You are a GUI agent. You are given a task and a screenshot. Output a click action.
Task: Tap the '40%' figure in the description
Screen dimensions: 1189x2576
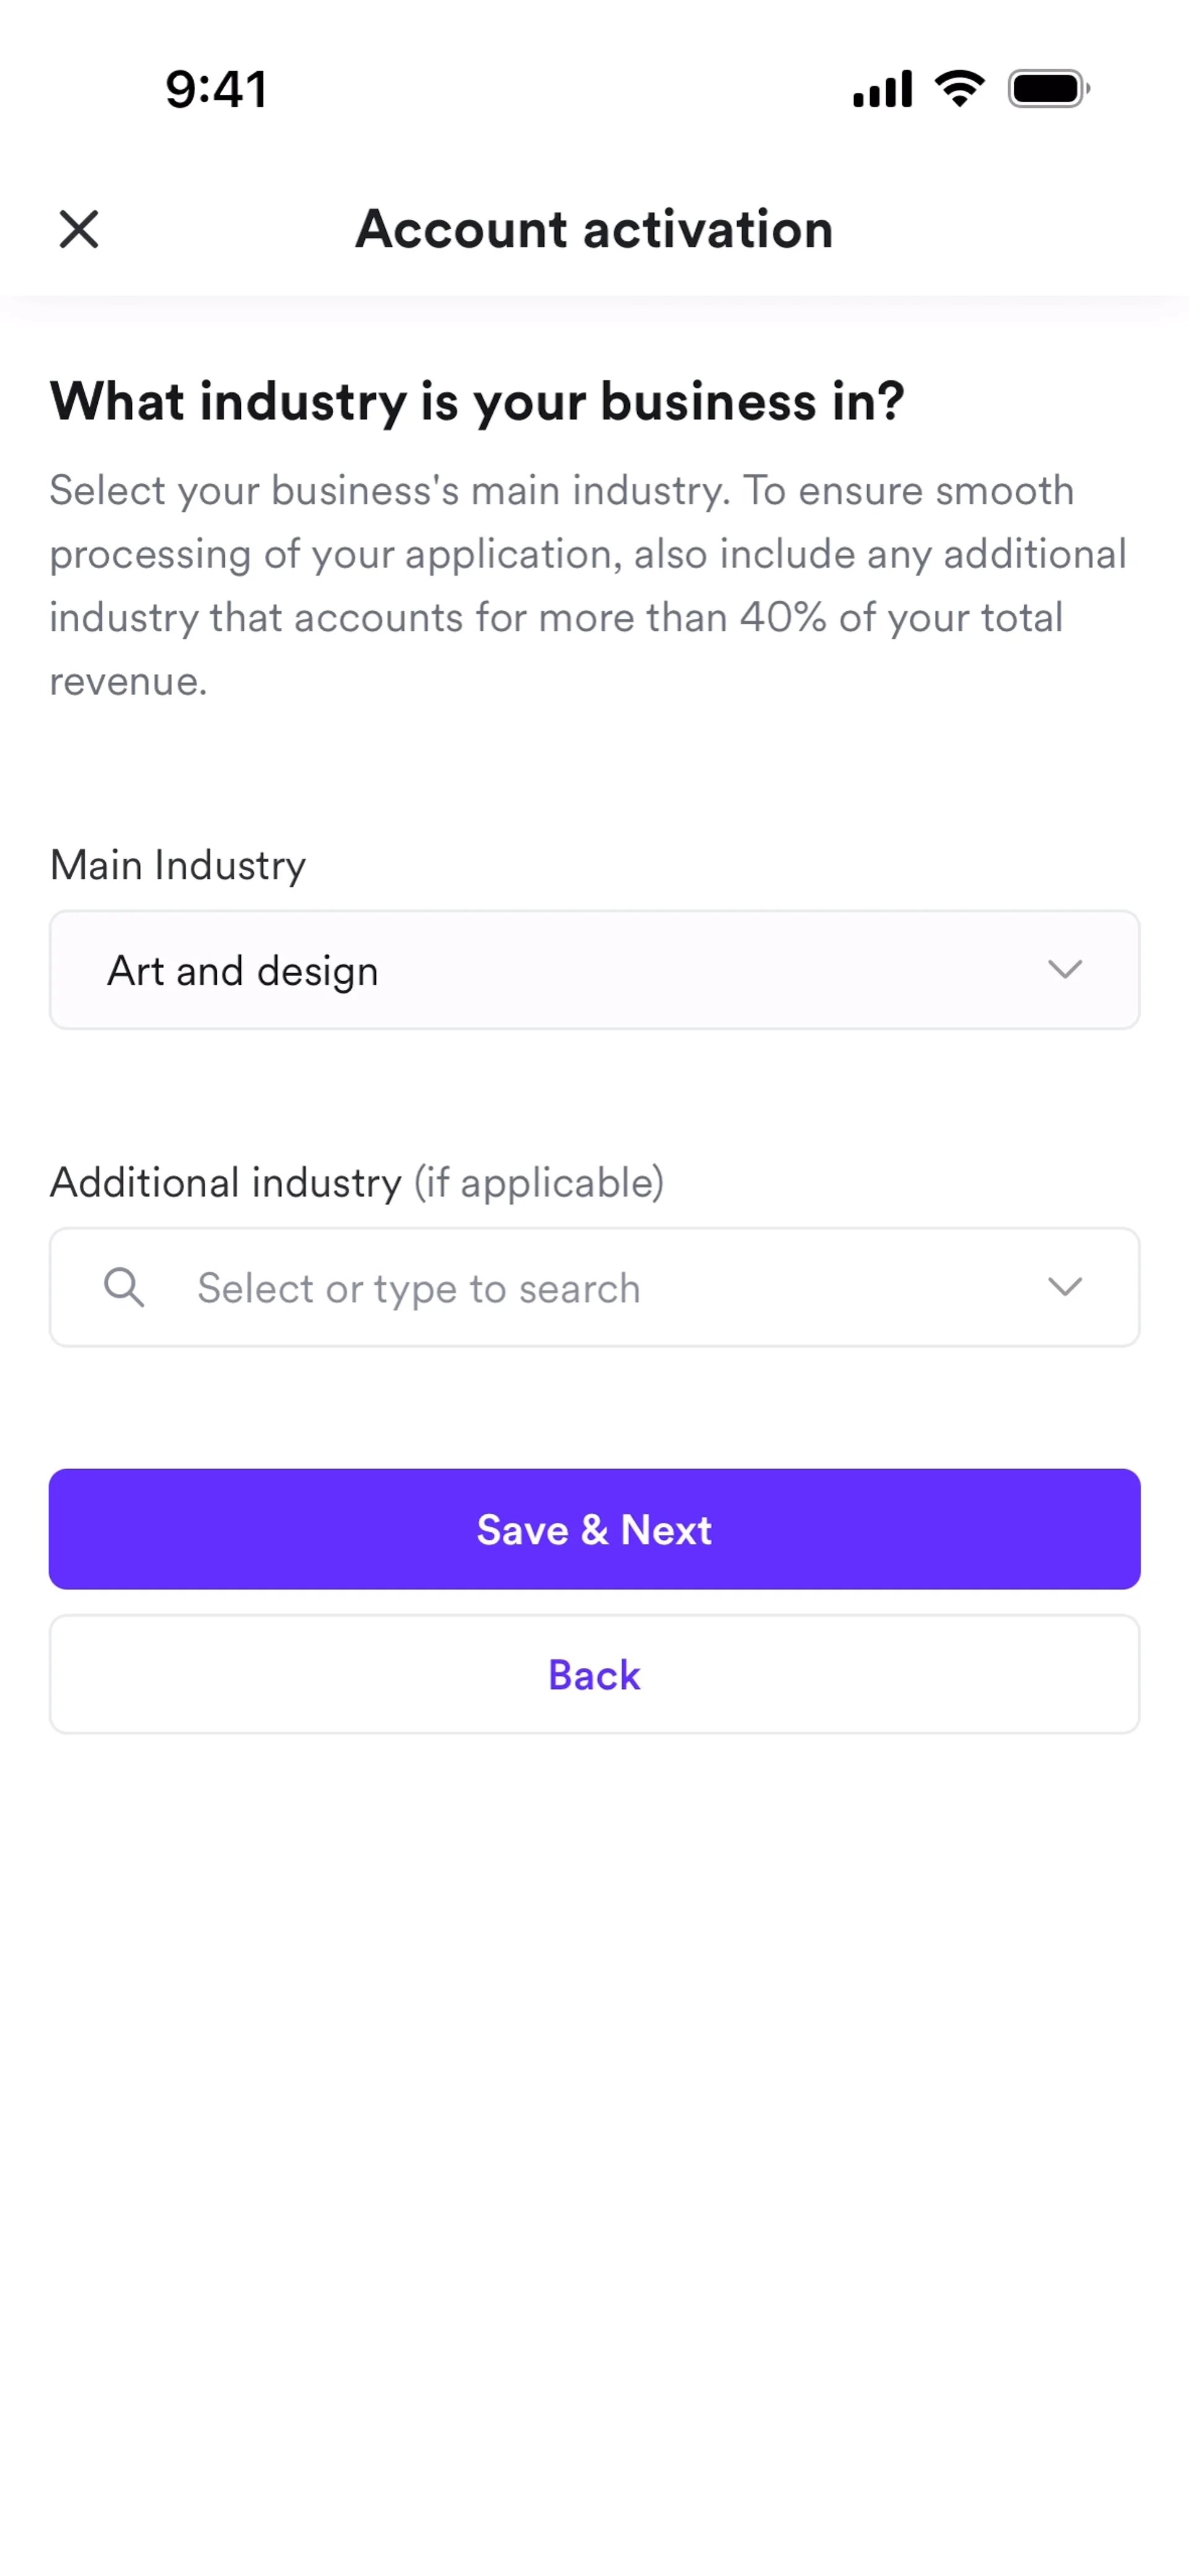(x=783, y=618)
